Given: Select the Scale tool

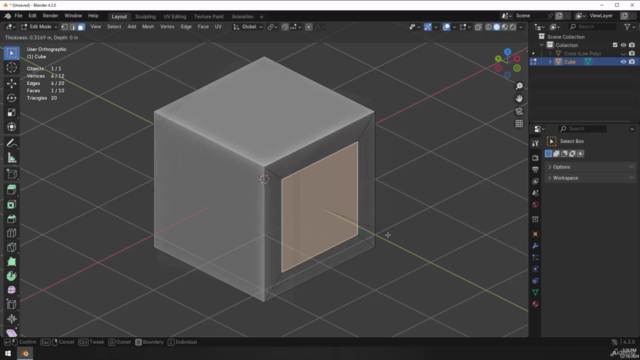Looking at the screenshot, I should [x=11, y=112].
